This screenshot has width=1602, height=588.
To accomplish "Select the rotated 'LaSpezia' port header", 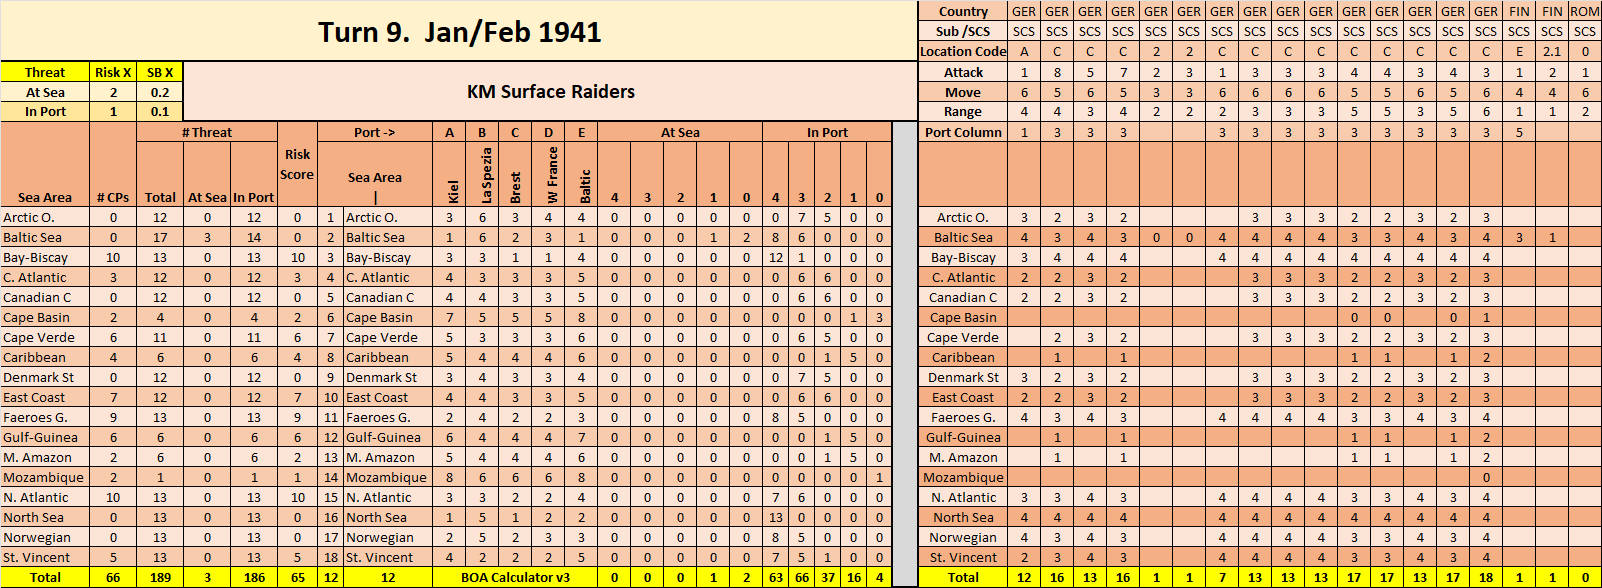I will tap(483, 175).
